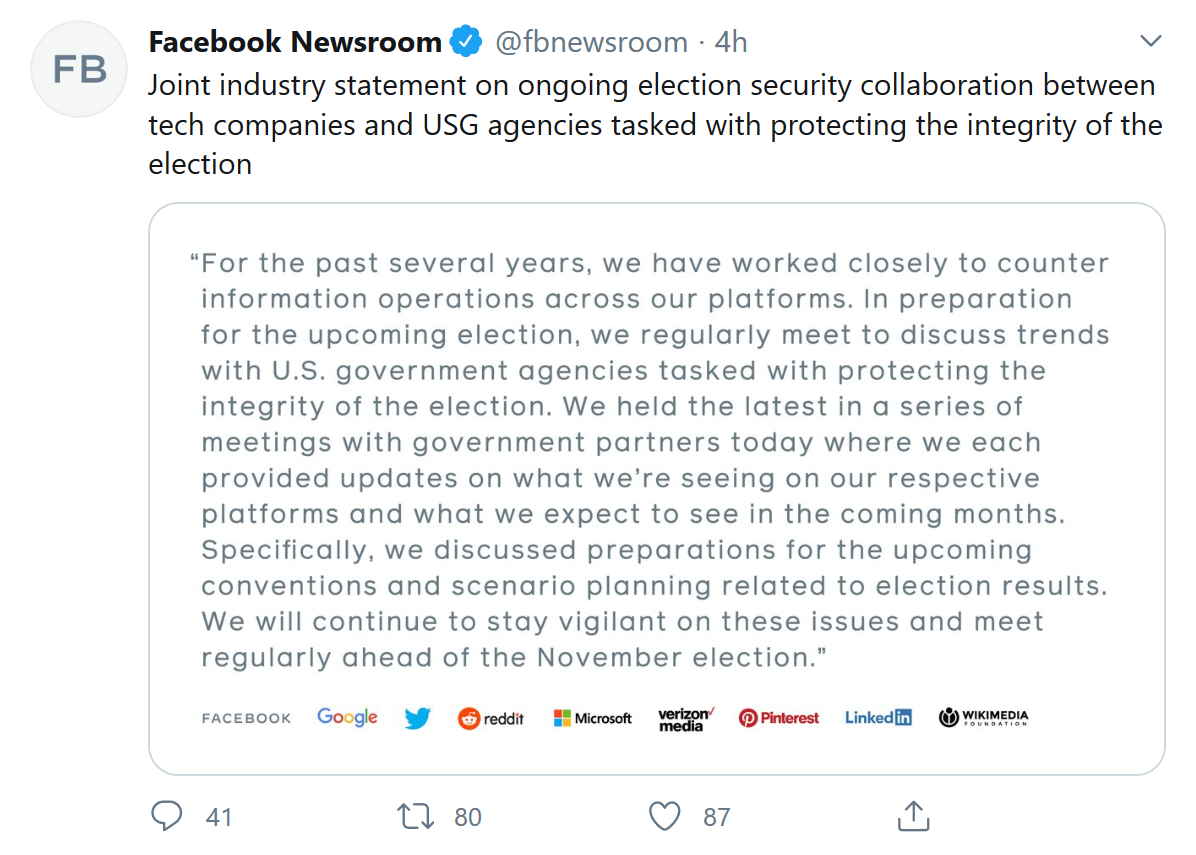Open tweet permalink via 4h timestamp
This screenshot has height=855, width=1196.
click(x=732, y=42)
